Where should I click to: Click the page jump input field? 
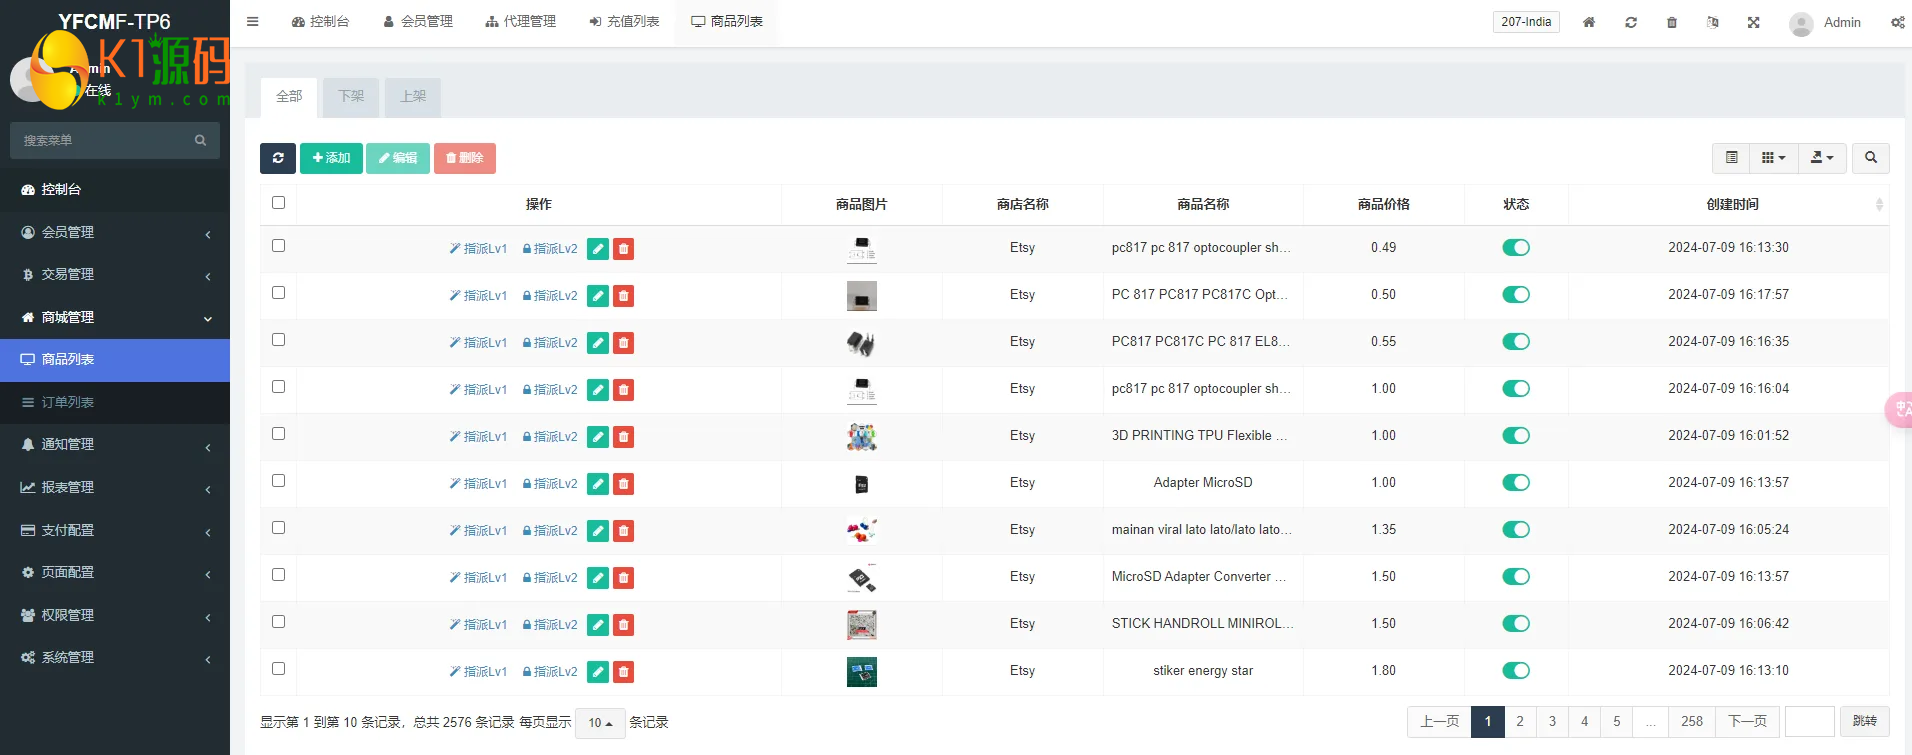[x=1809, y=721]
